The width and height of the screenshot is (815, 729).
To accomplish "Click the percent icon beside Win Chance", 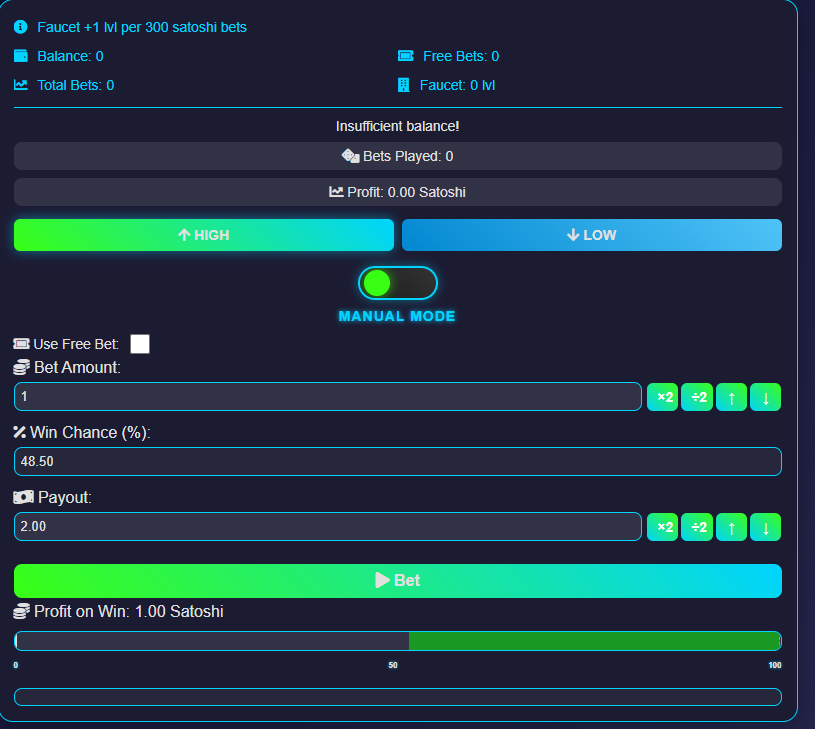I will pos(19,432).
